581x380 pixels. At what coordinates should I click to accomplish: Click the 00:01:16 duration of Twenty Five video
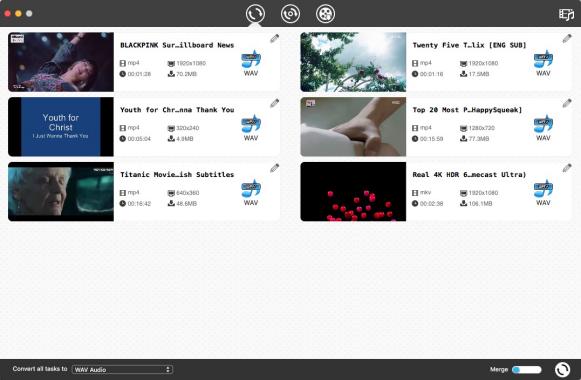tap(432, 74)
